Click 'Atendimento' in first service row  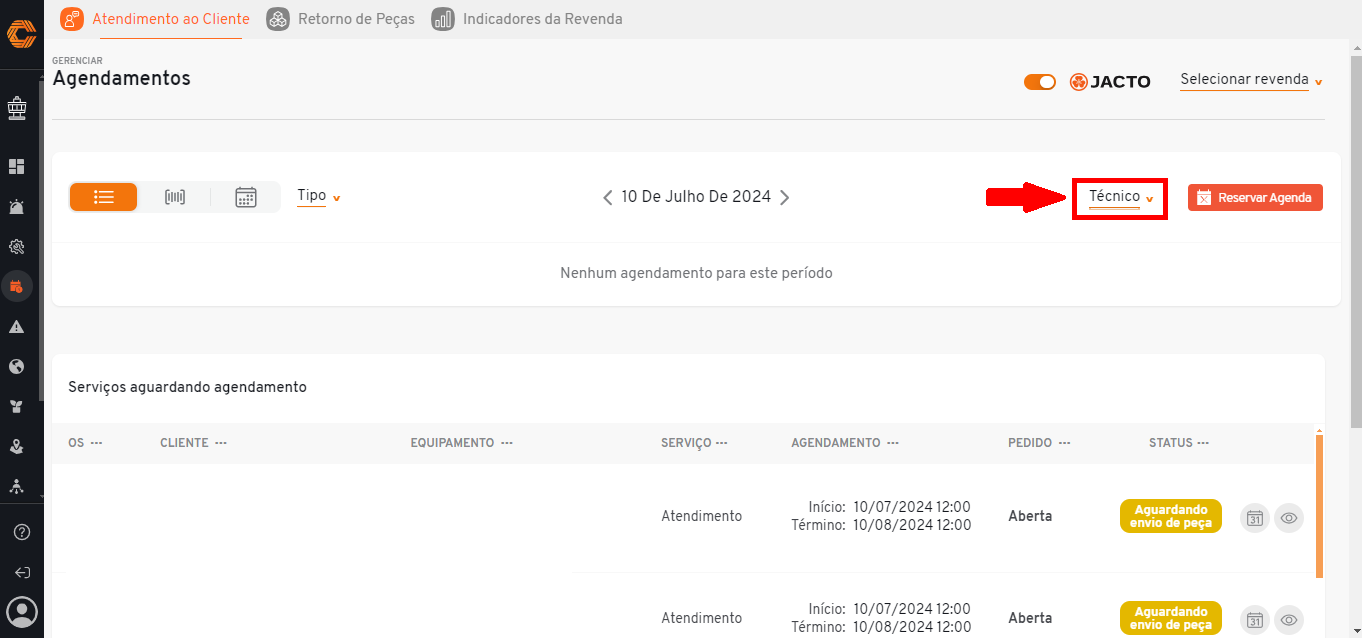(x=702, y=516)
